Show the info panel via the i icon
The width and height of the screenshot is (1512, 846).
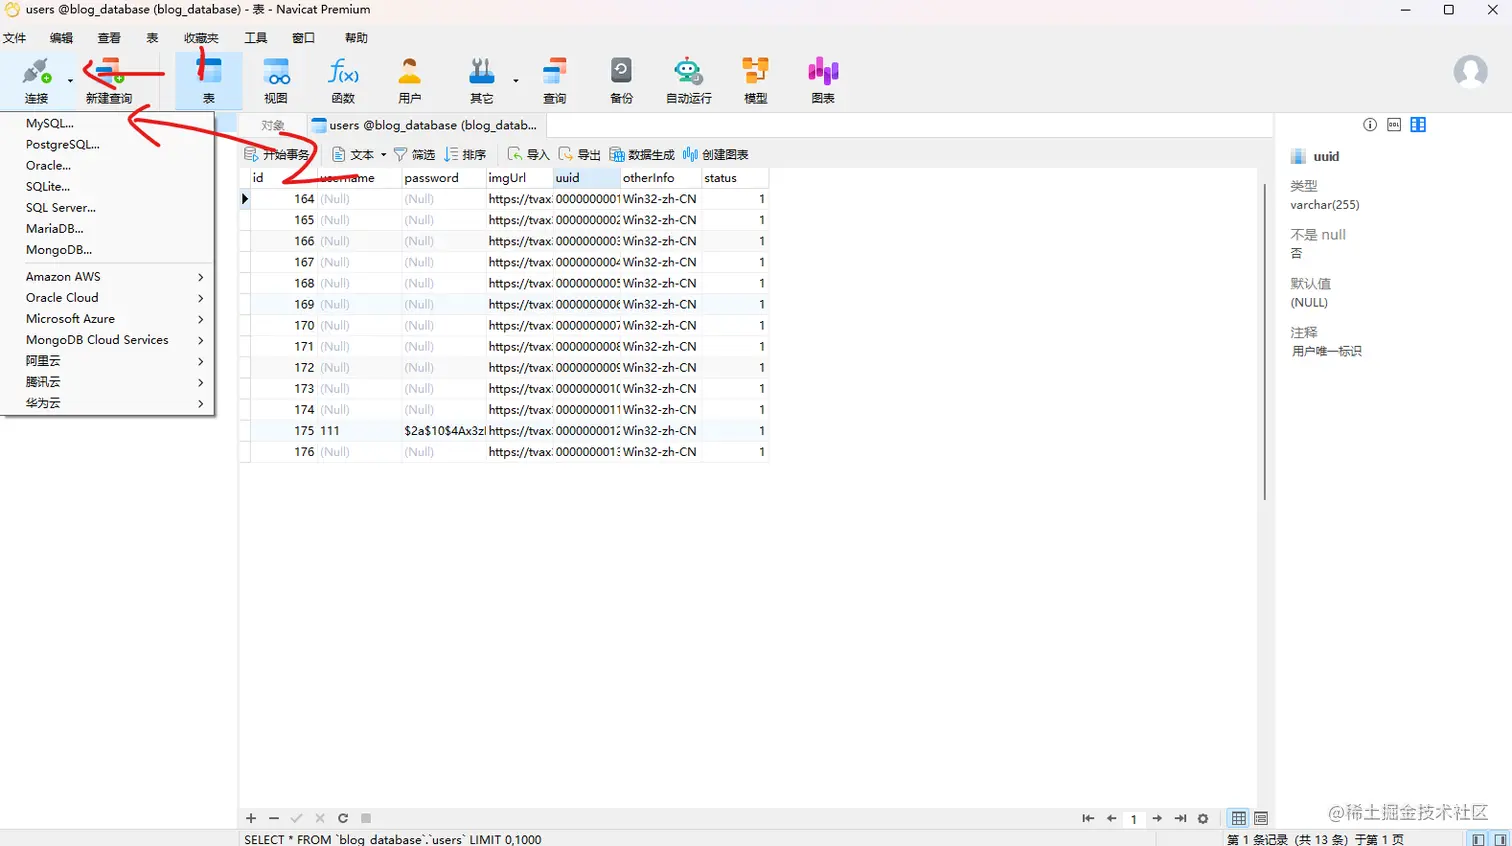coord(1370,125)
